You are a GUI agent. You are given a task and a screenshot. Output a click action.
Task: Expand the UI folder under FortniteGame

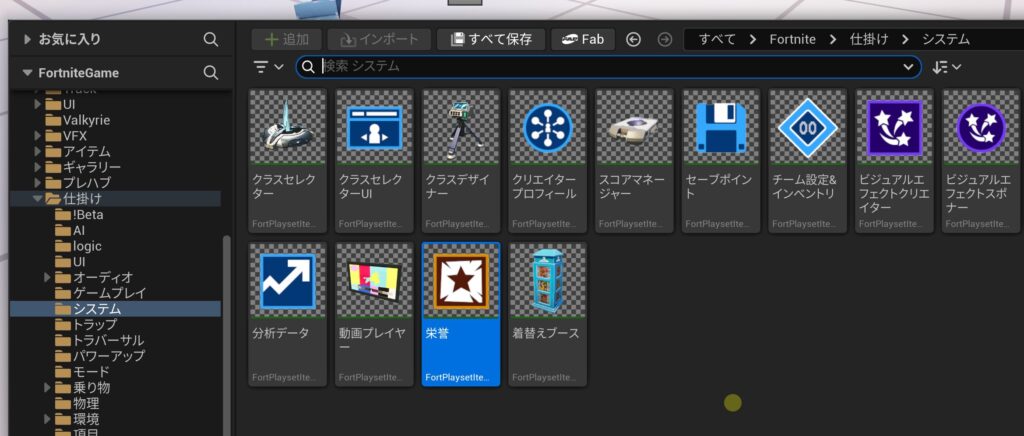tap(38, 104)
